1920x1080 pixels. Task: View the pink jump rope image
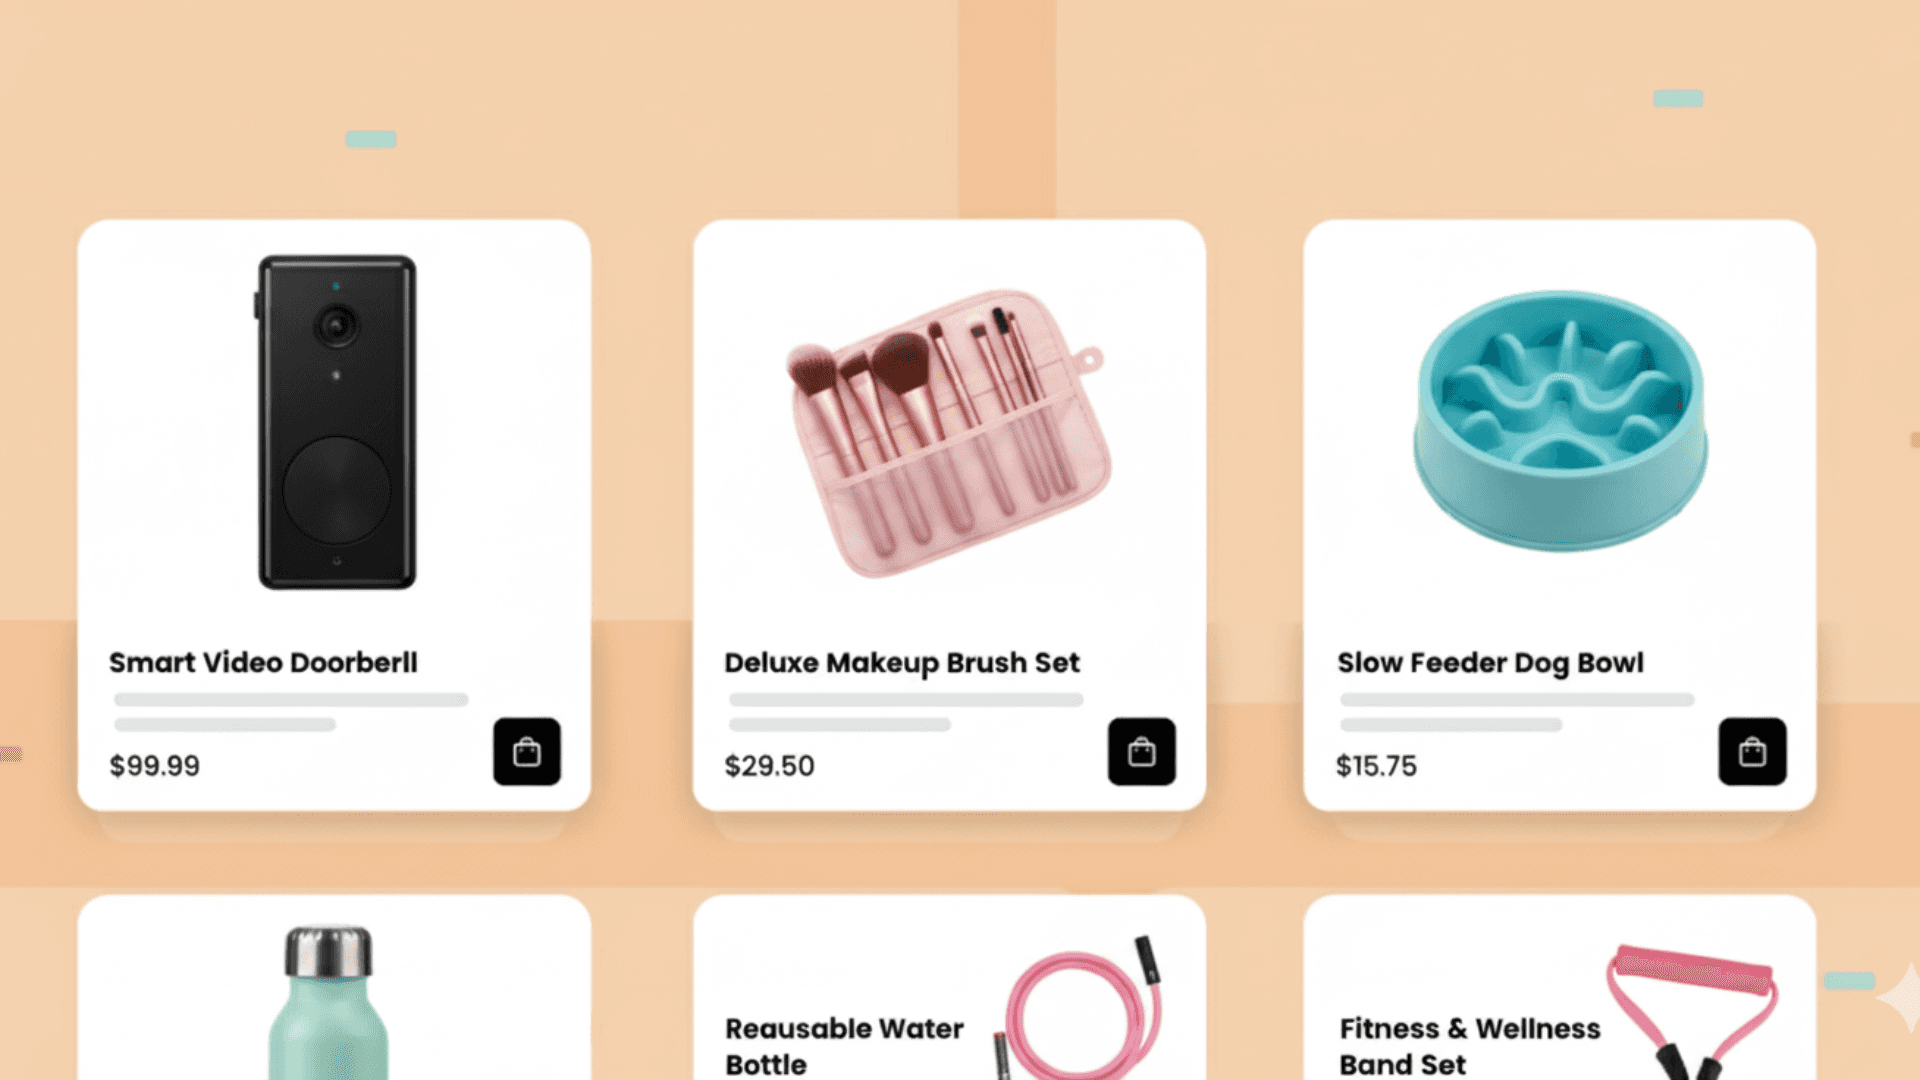click(1080, 1007)
